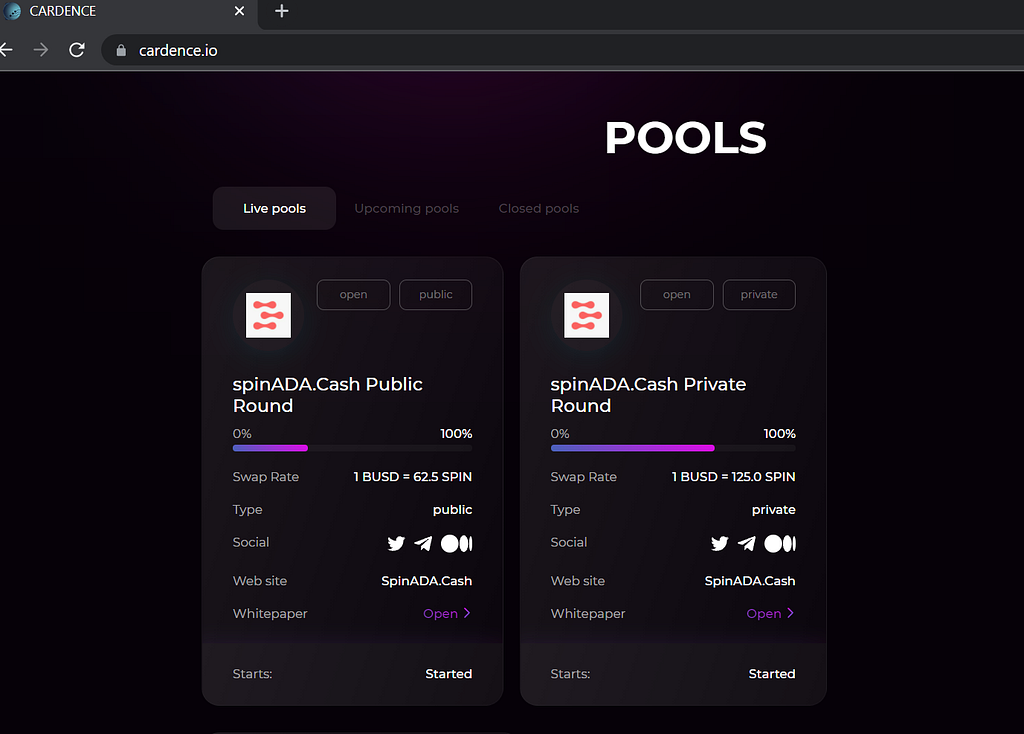Click open badge on Private Round card
Viewport: 1024px width, 734px height.
point(677,295)
